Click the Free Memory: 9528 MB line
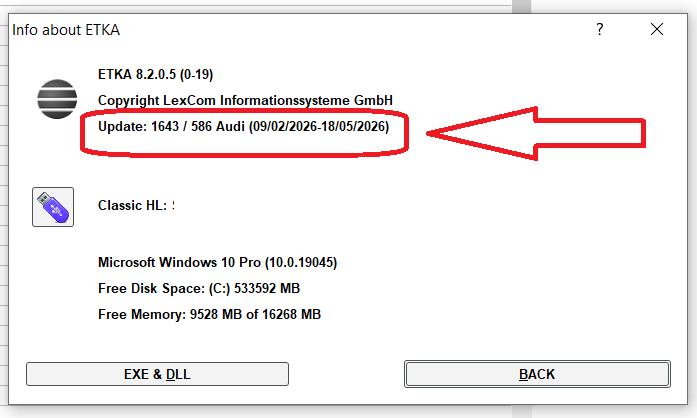 tap(209, 314)
